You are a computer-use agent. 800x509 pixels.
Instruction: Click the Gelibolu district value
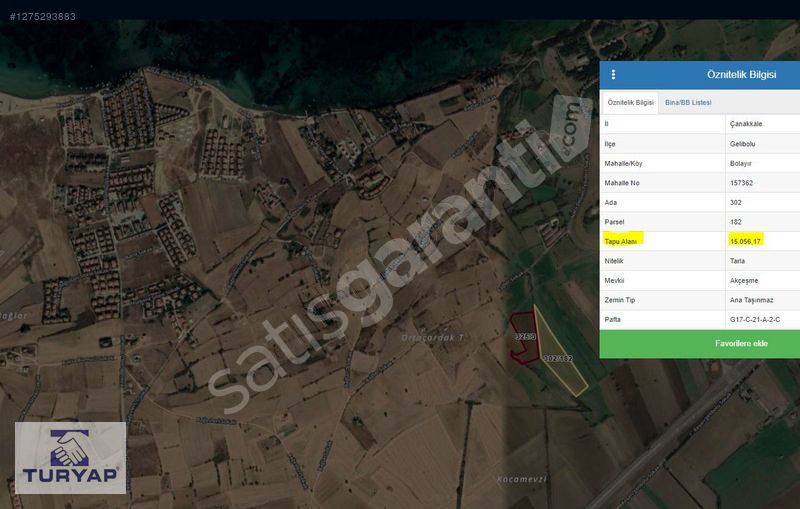click(x=743, y=144)
